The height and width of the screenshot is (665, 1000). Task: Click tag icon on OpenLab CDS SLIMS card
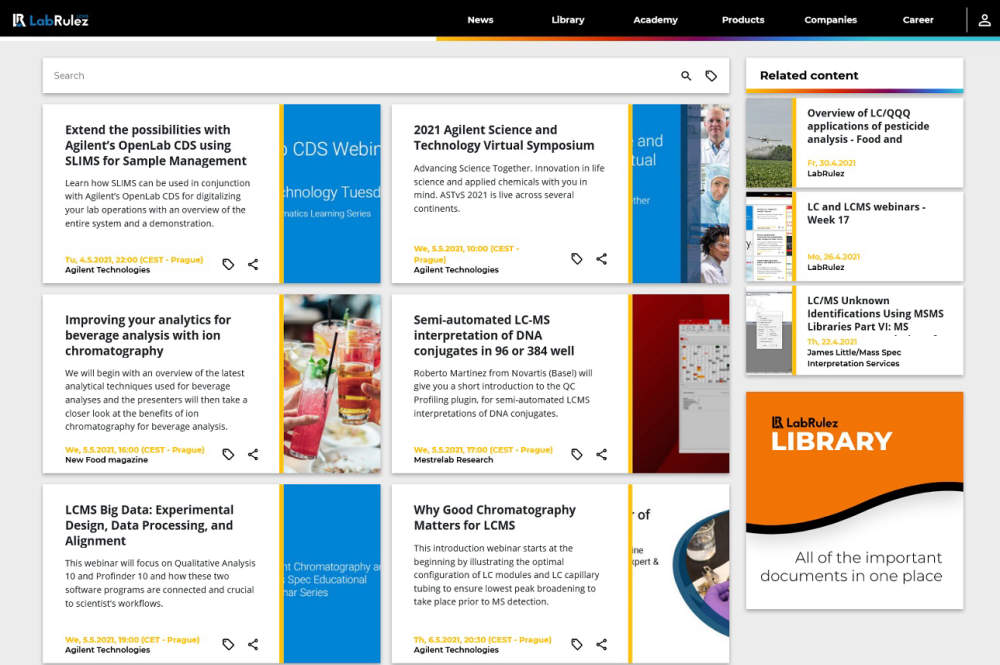tap(228, 264)
